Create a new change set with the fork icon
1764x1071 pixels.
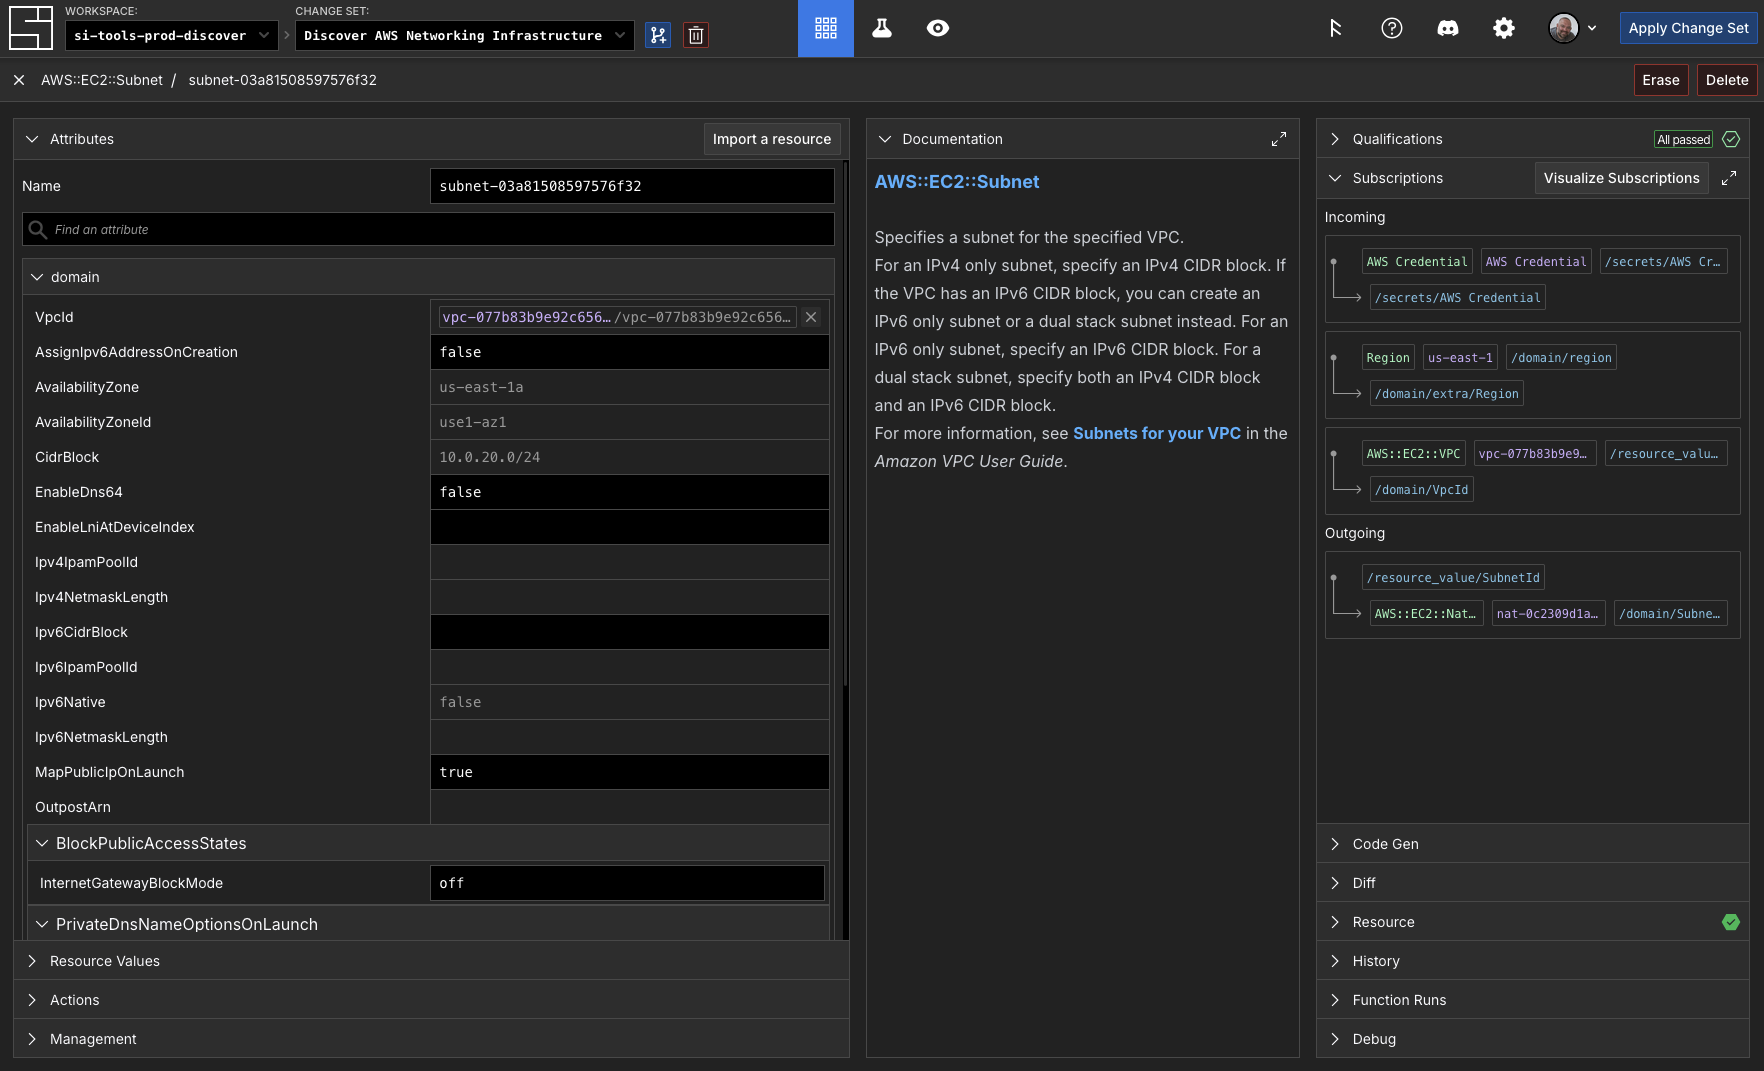[x=658, y=34]
